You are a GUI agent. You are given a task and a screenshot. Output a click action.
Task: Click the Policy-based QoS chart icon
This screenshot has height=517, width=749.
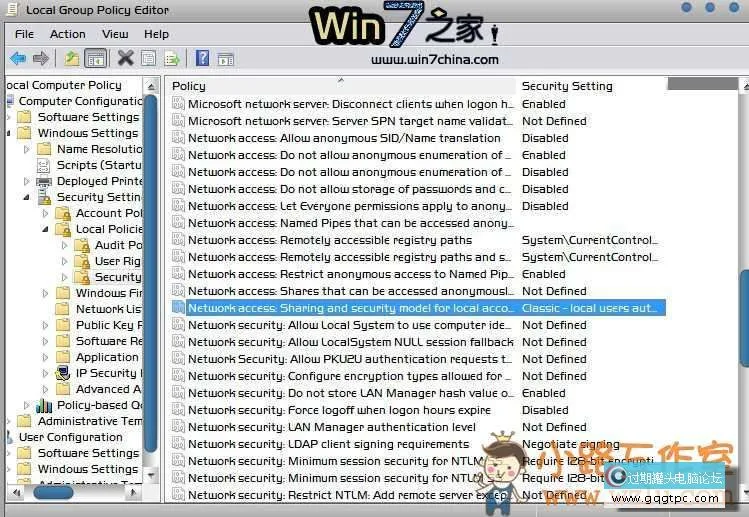coord(44,405)
